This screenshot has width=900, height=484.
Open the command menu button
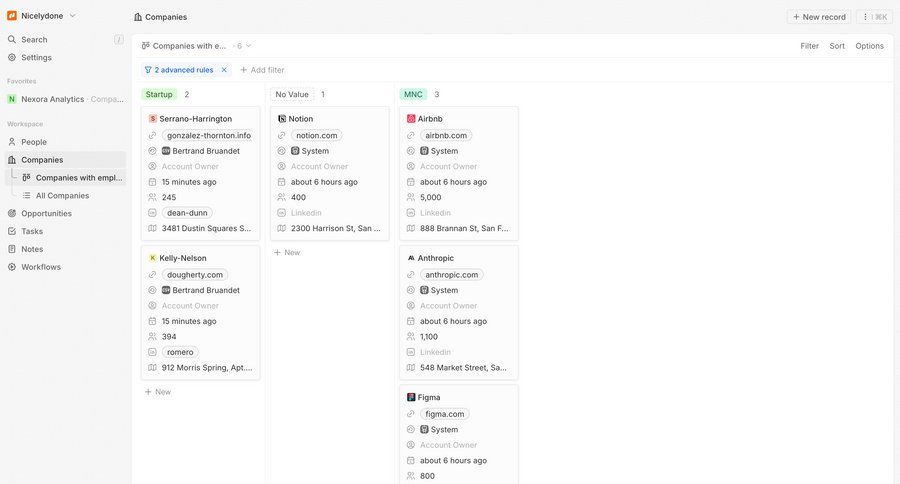[874, 17]
